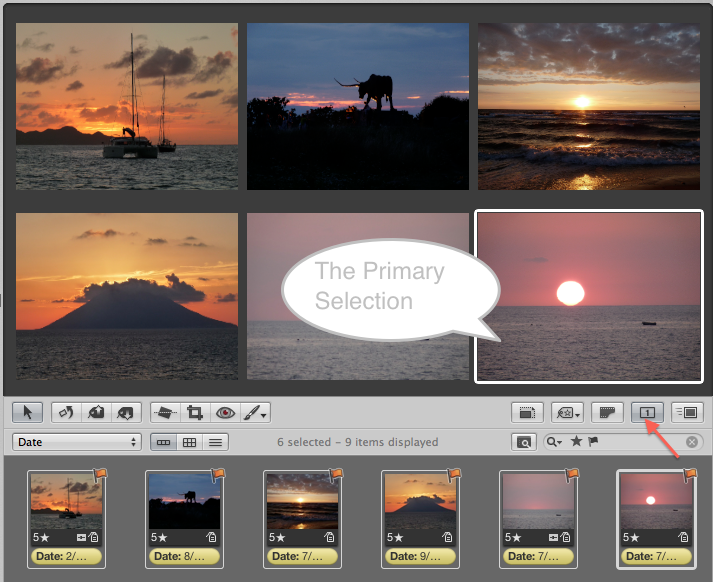Screen dimensions: 713x582
Task: Switch browser to List view
Action: pos(214,442)
